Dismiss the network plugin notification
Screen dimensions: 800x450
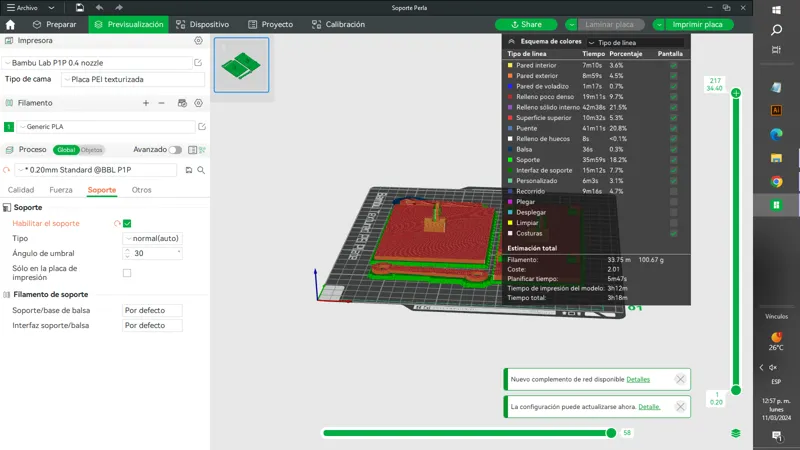pos(680,379)
